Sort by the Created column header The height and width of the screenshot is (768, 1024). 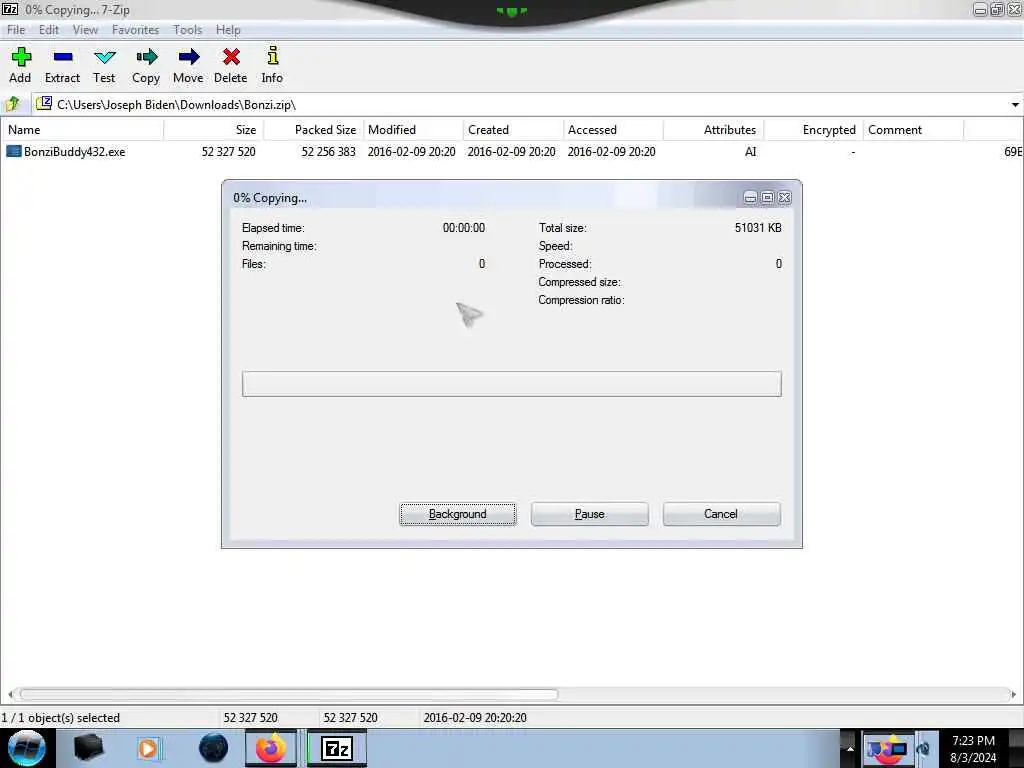click(x=513, y=130)
